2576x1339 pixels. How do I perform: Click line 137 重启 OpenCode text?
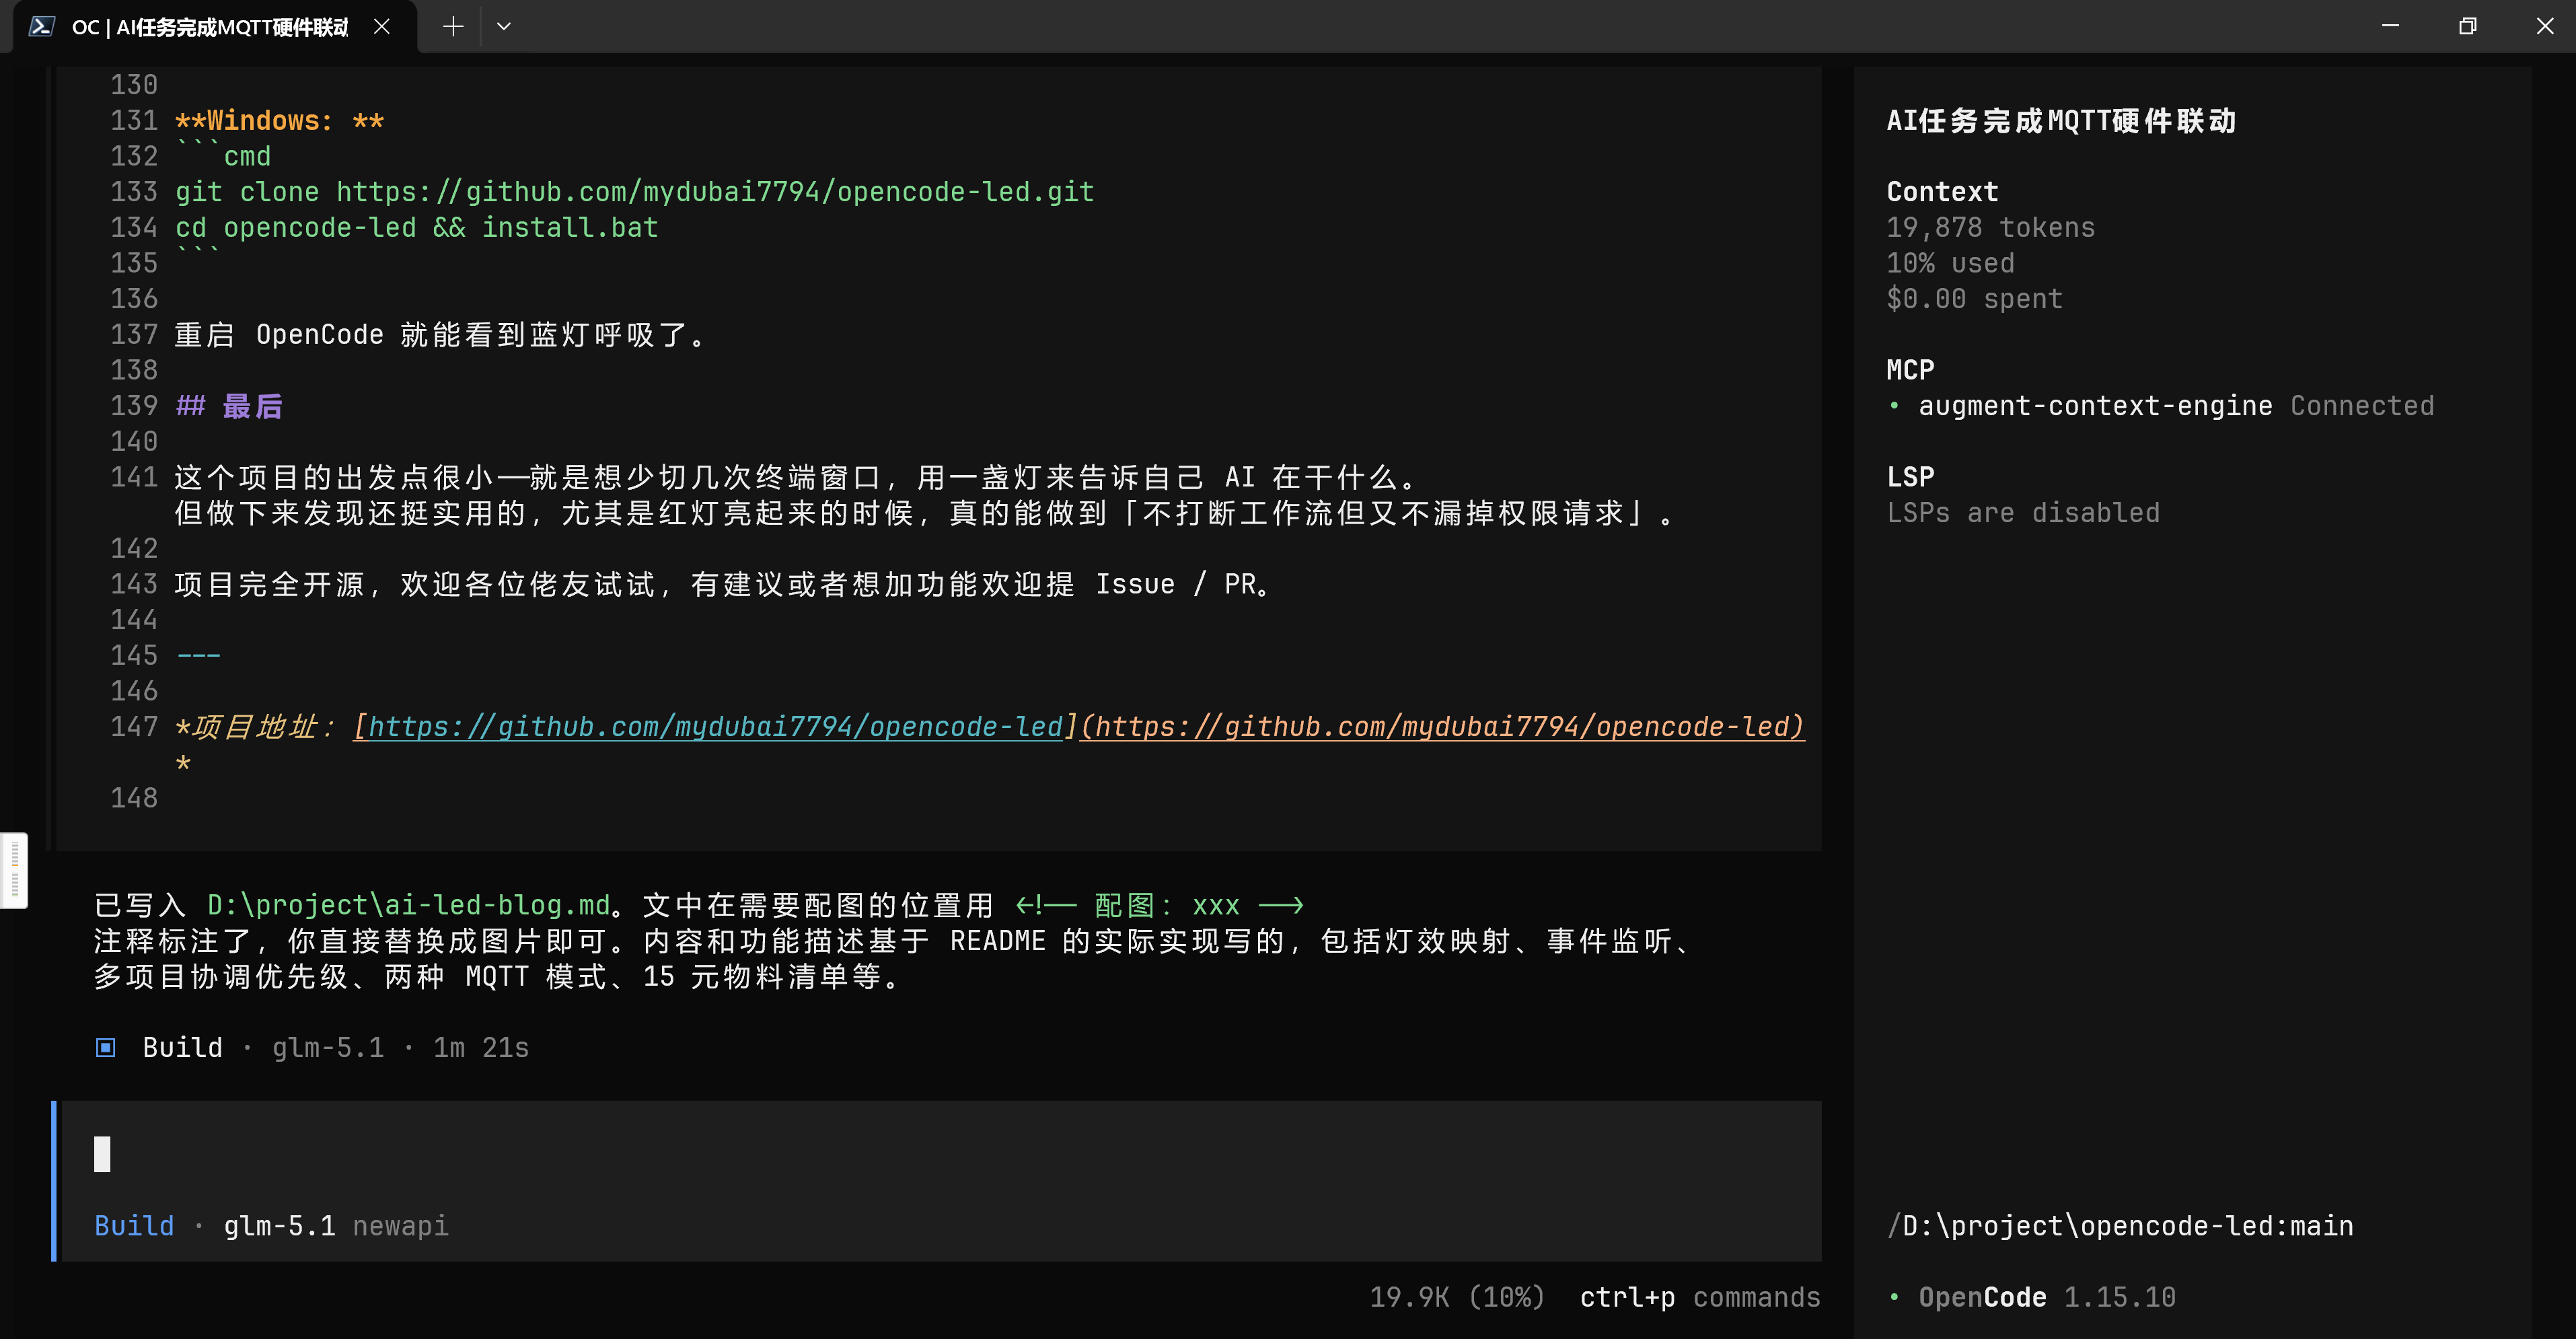click(x=441, y=334)
